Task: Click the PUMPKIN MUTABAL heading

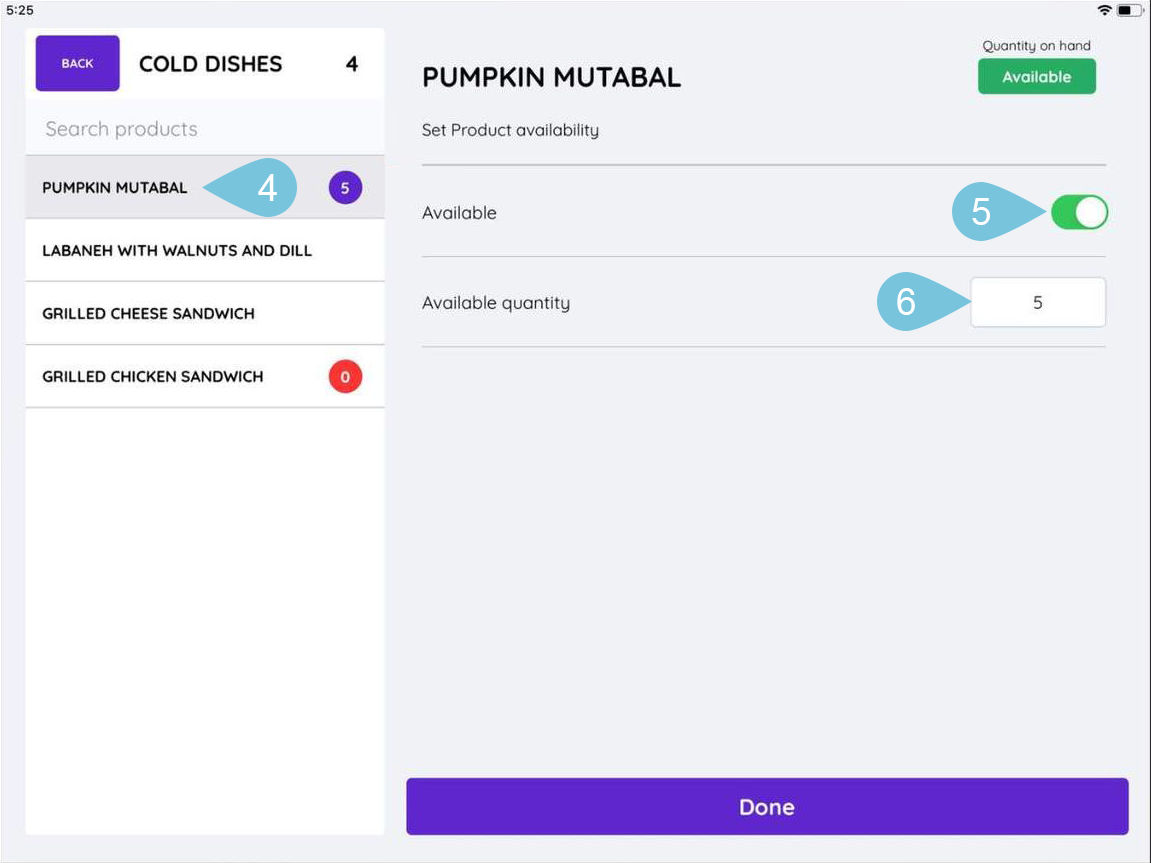Action: [x=551, y=77]
